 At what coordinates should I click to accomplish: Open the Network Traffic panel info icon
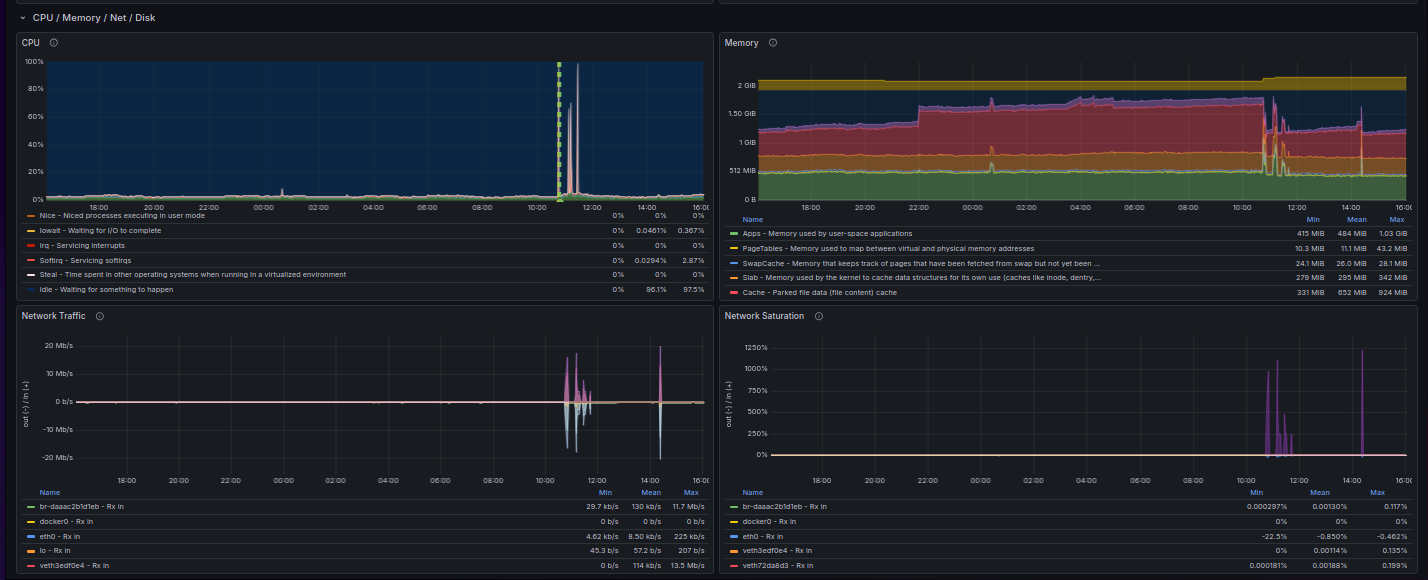(x=100, y=316)
